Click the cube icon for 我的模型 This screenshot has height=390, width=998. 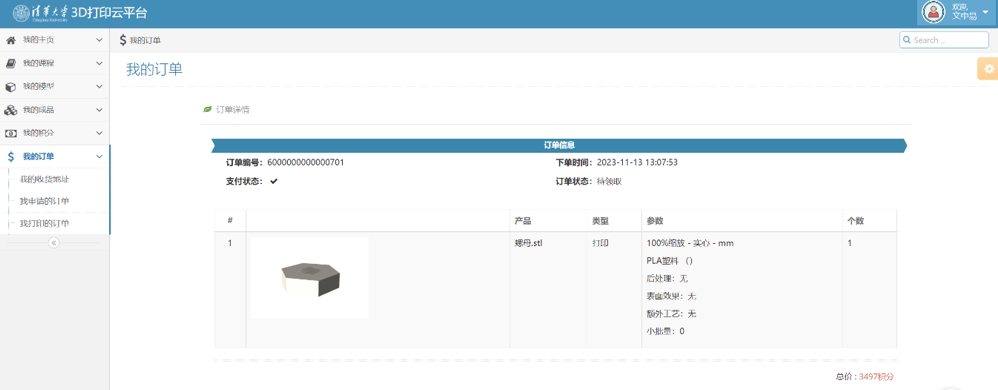tap(10, 87)
